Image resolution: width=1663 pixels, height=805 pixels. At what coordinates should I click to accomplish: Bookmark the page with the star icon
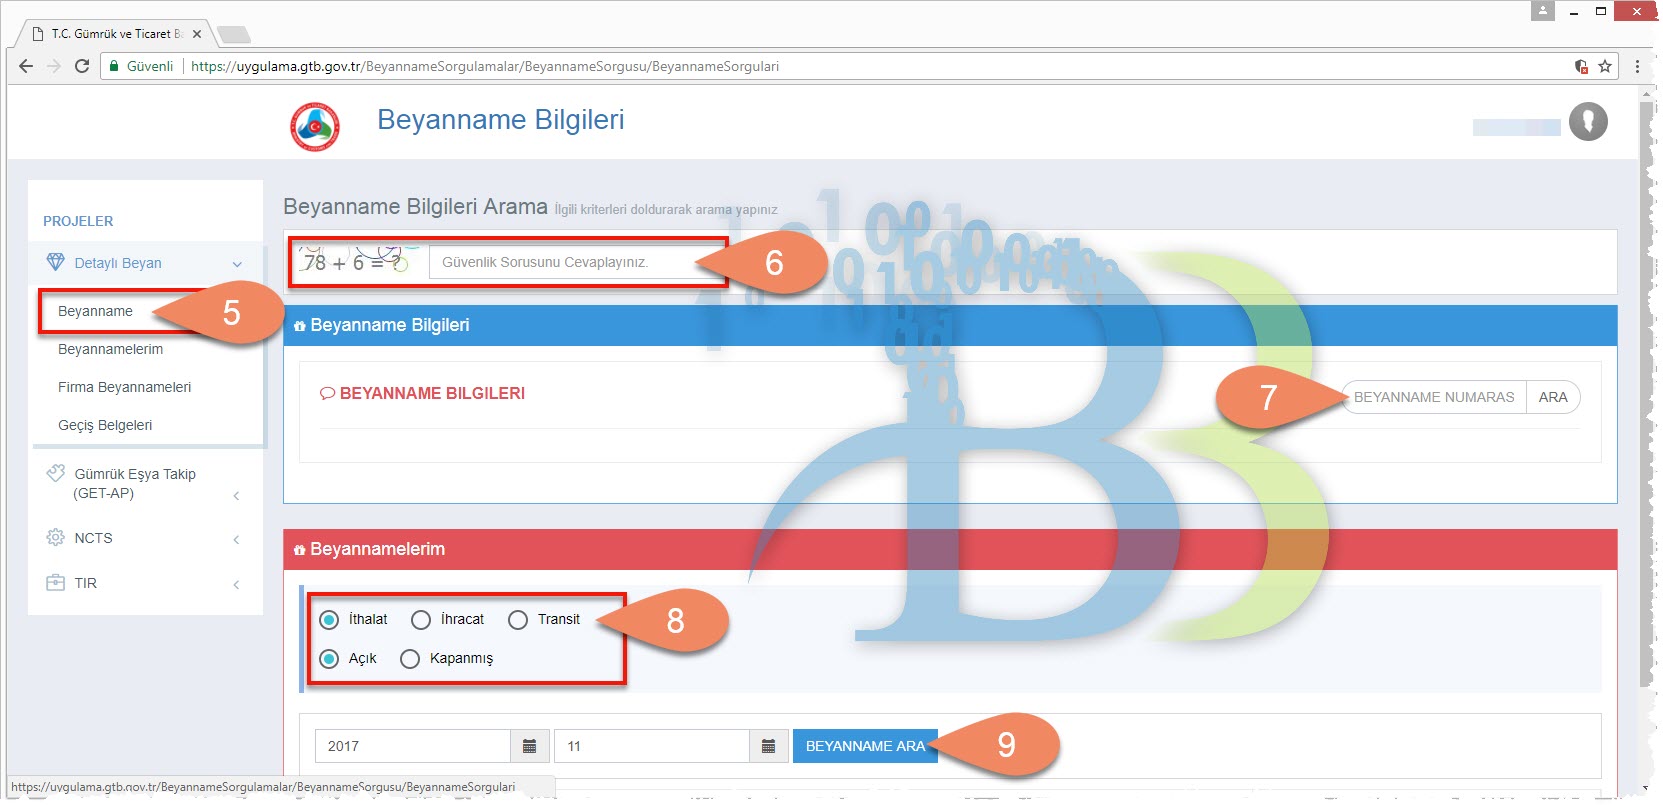1605,66
